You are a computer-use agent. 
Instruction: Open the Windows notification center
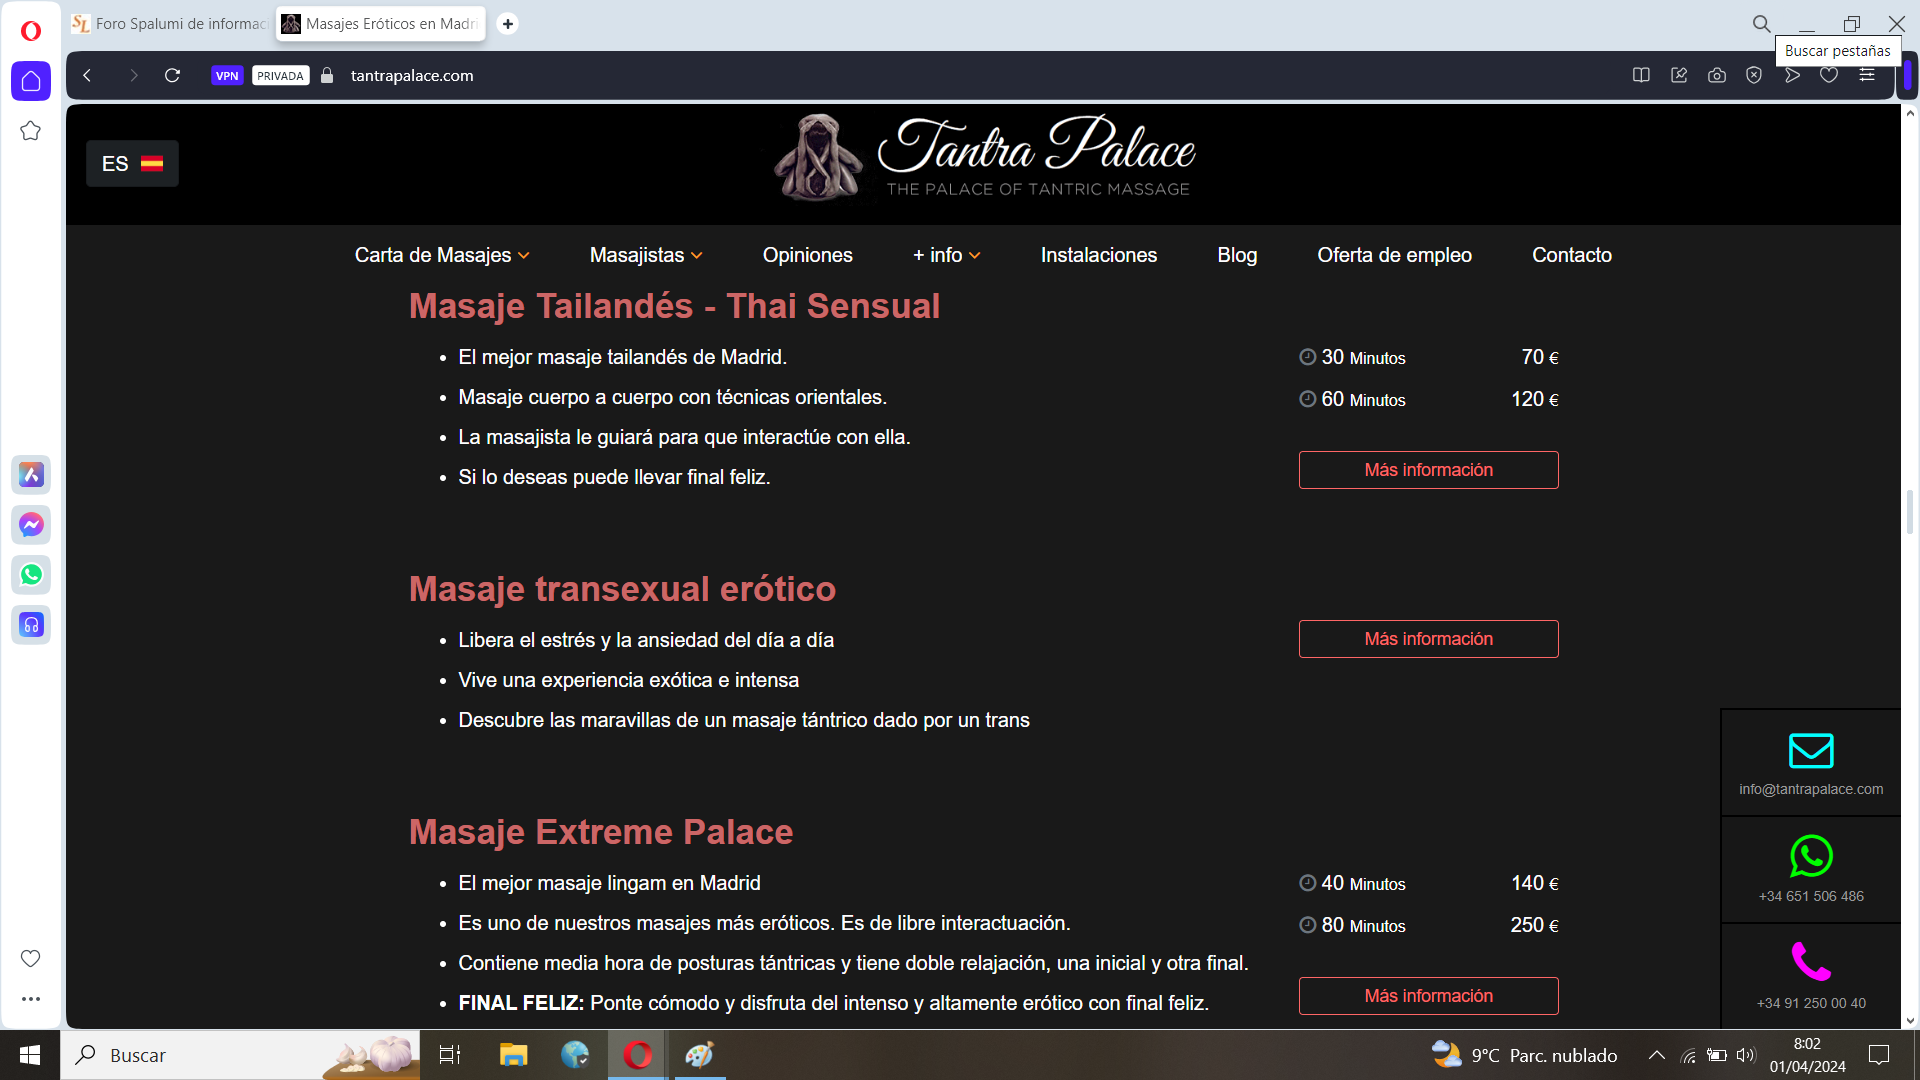click(x=1879, y=1055)
